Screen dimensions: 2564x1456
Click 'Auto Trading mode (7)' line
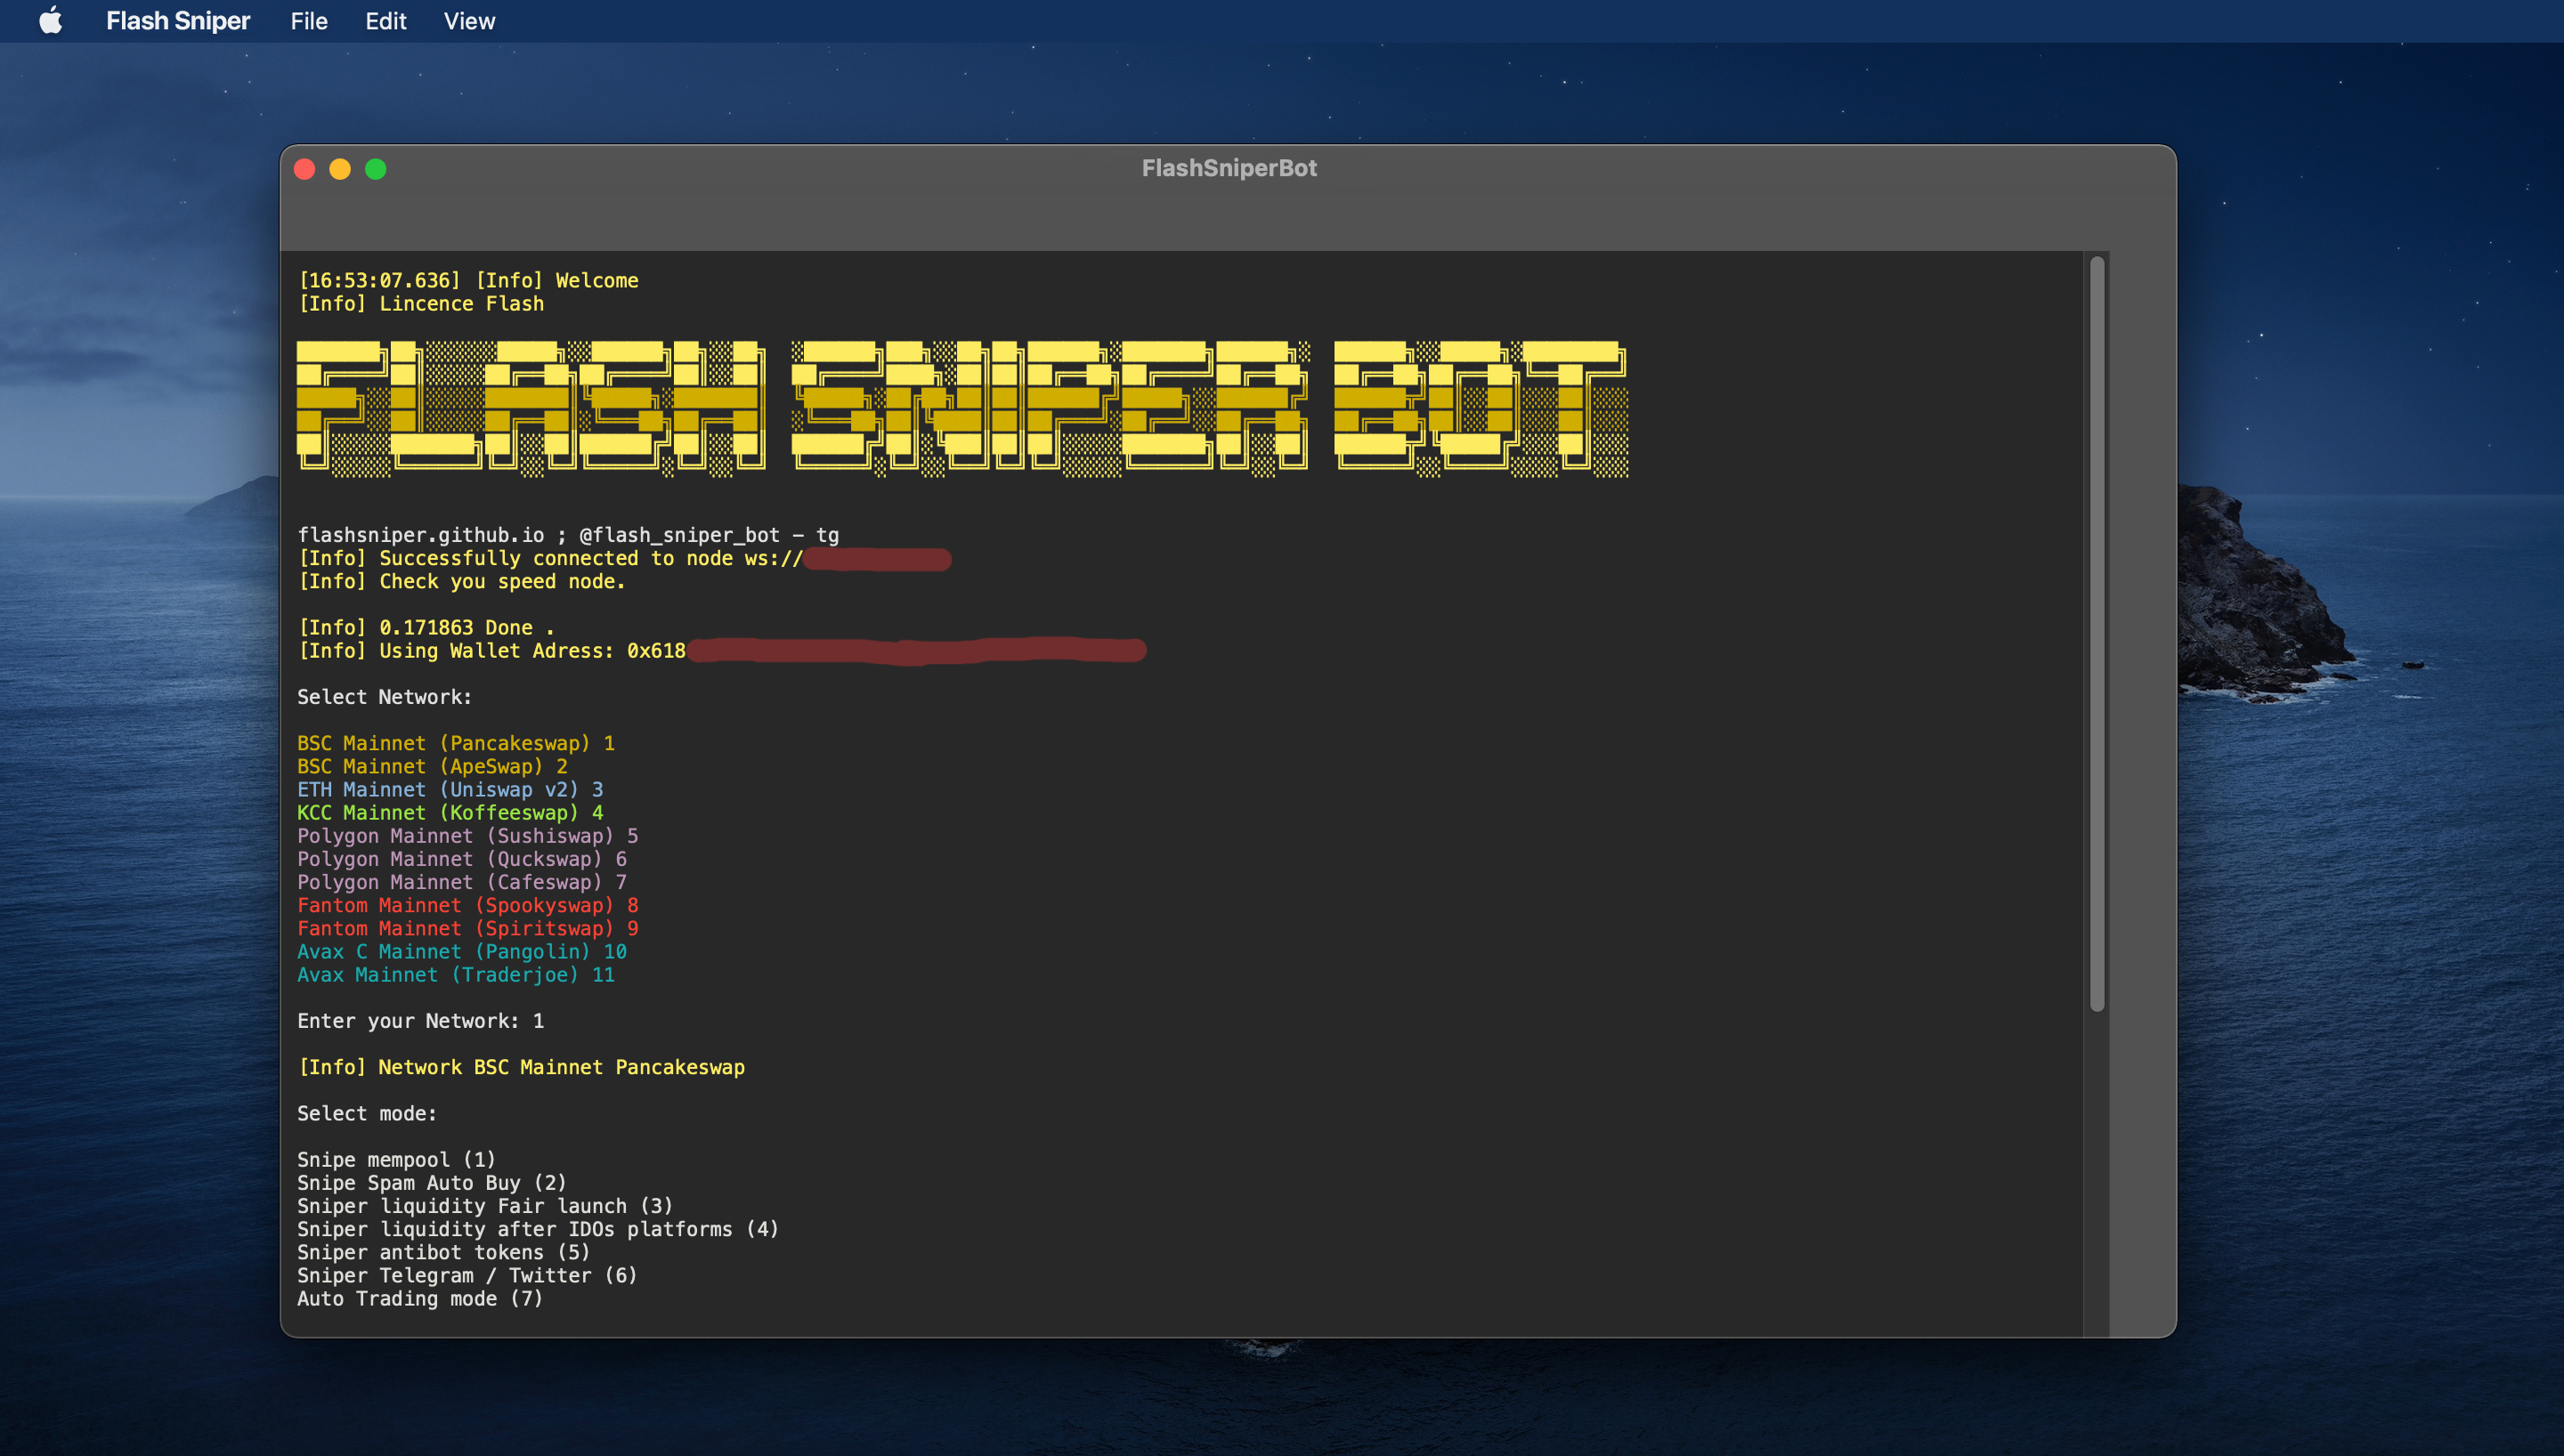420,1299
